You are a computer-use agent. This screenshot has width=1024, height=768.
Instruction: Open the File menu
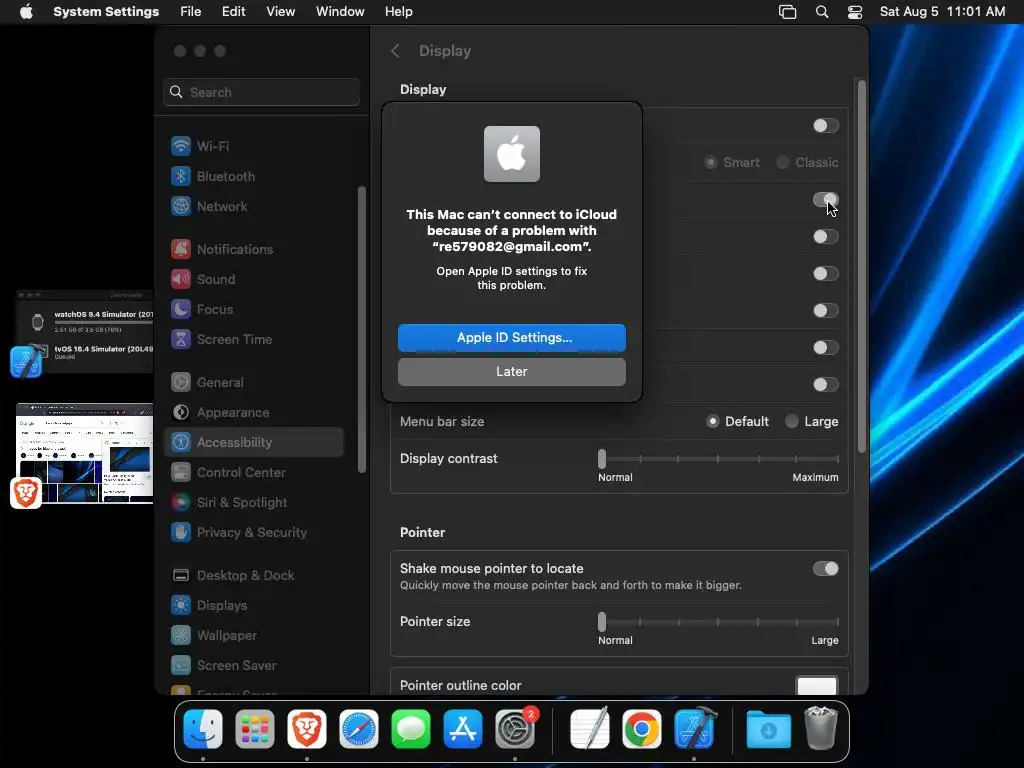click(x=191, y=12)
